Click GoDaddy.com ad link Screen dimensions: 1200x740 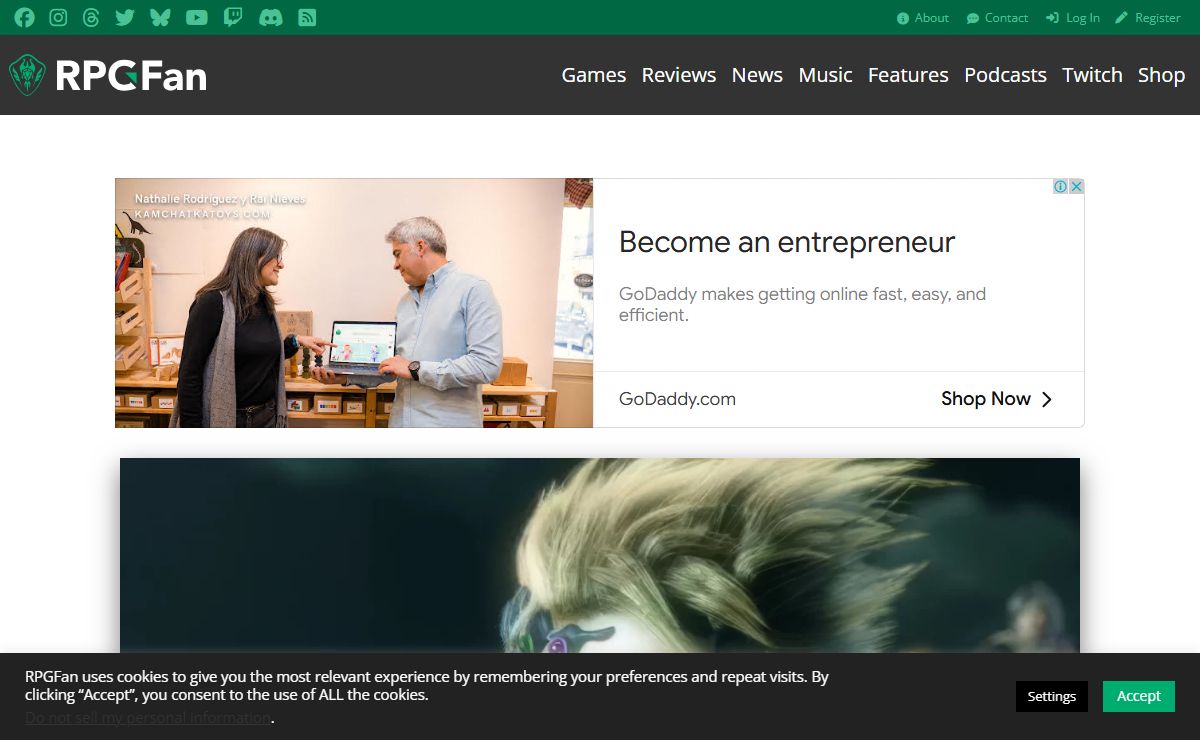click(x=677, y=399)
